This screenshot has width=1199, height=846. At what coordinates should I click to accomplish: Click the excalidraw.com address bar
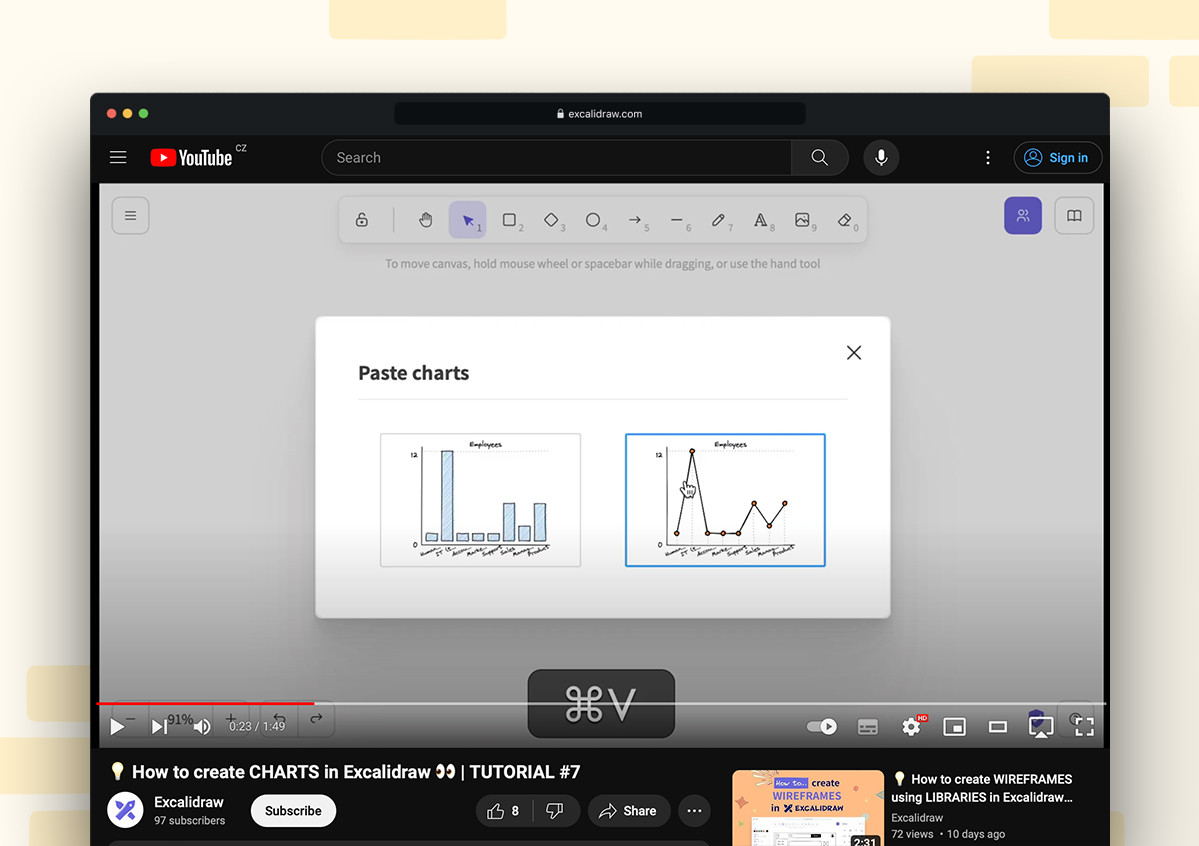pyautogui.click(x=600, y=114)
